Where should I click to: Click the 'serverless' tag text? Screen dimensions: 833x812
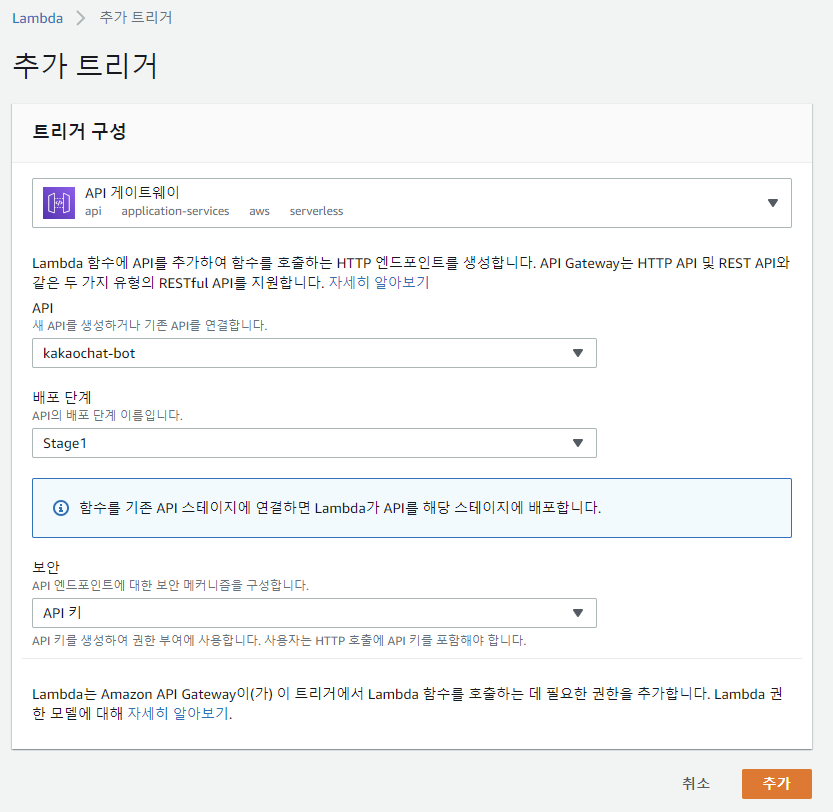coord(316,212)
